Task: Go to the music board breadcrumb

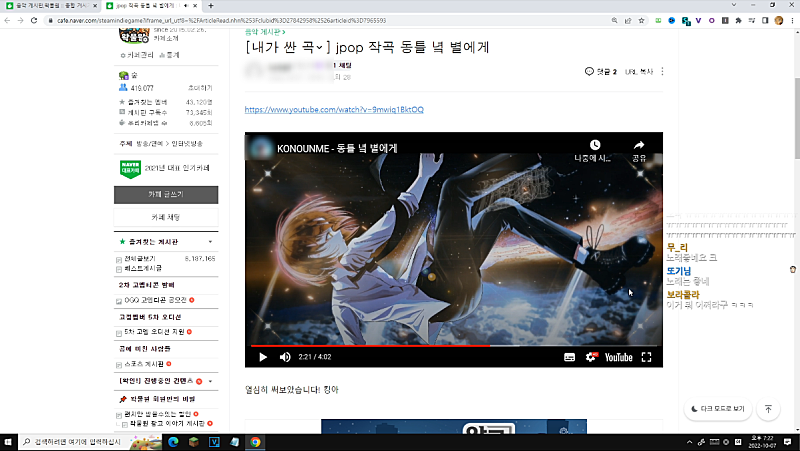Action: tap(265, 32)
